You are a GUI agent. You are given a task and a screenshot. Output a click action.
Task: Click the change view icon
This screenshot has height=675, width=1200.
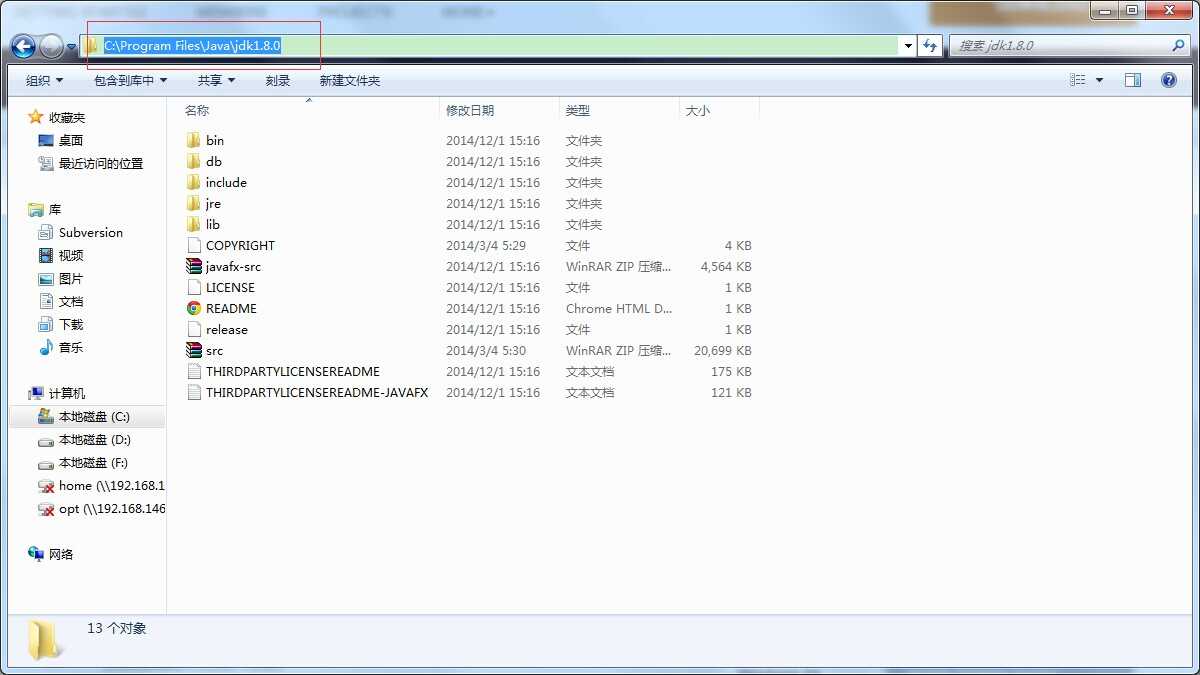coord(1078,80)
